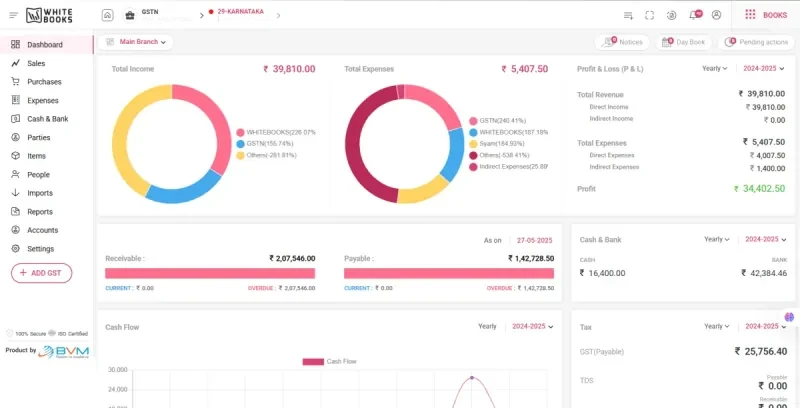
Task: Open the Tax 2024-2025 dropdown
Action: pyautogui.click(x=765, y=326)
